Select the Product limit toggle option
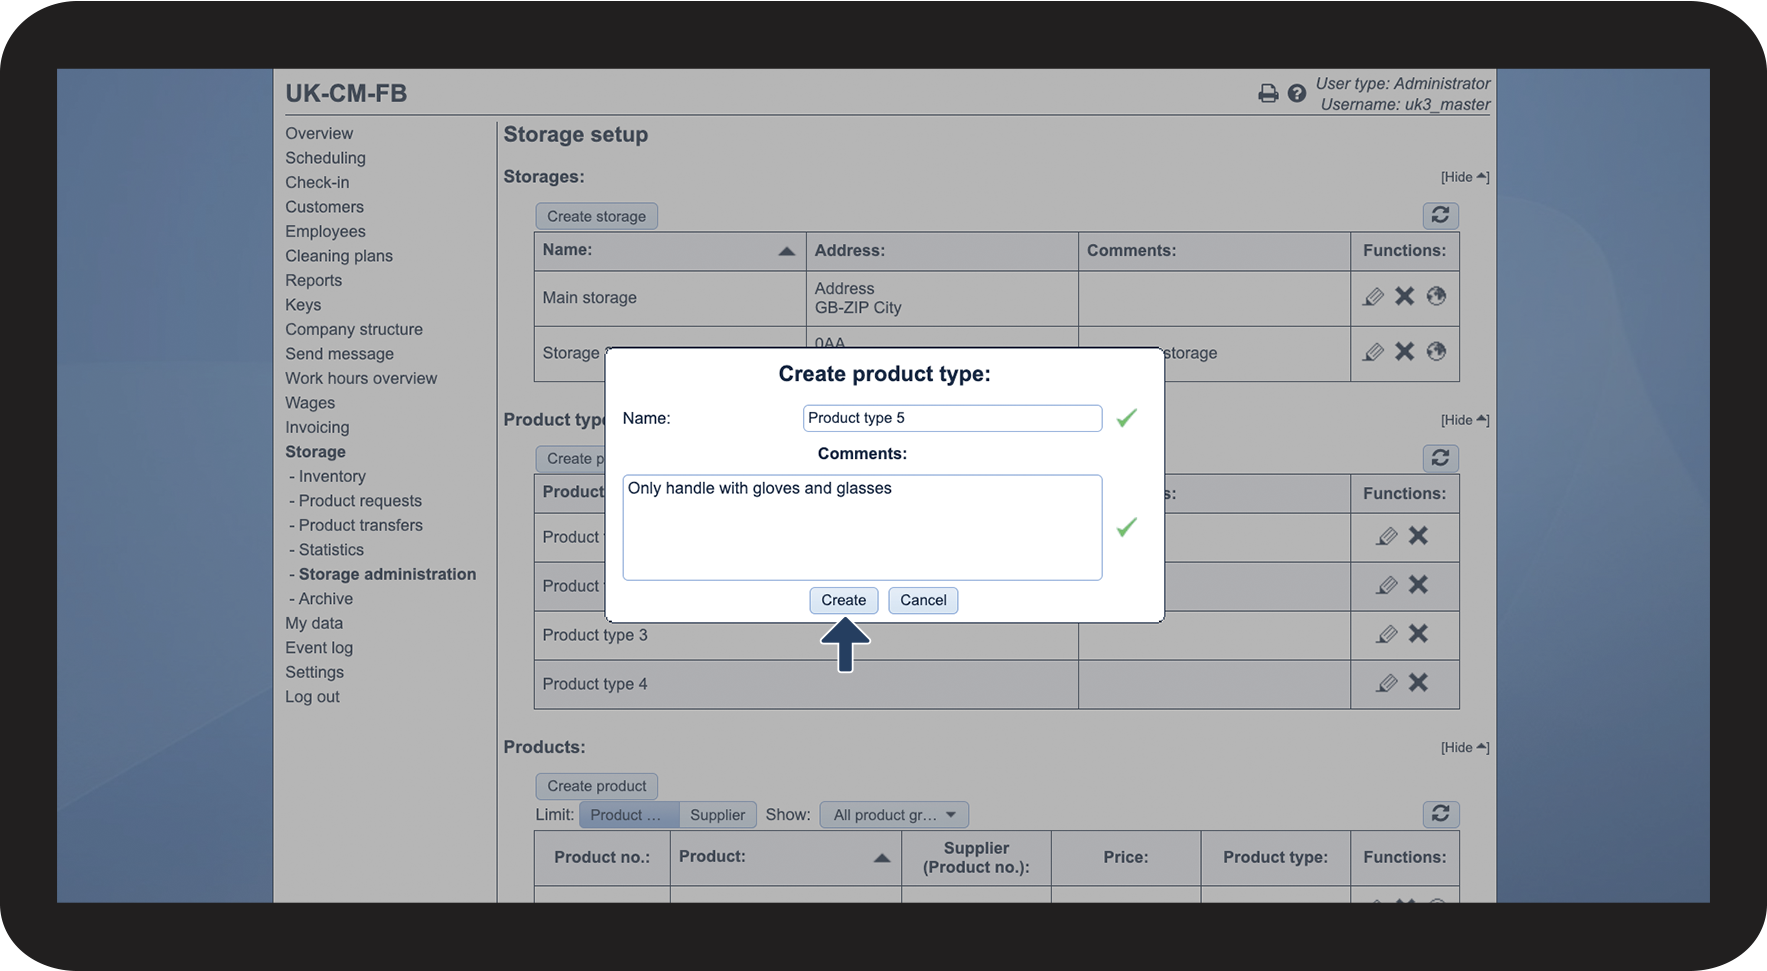 (x=628, y=815)
